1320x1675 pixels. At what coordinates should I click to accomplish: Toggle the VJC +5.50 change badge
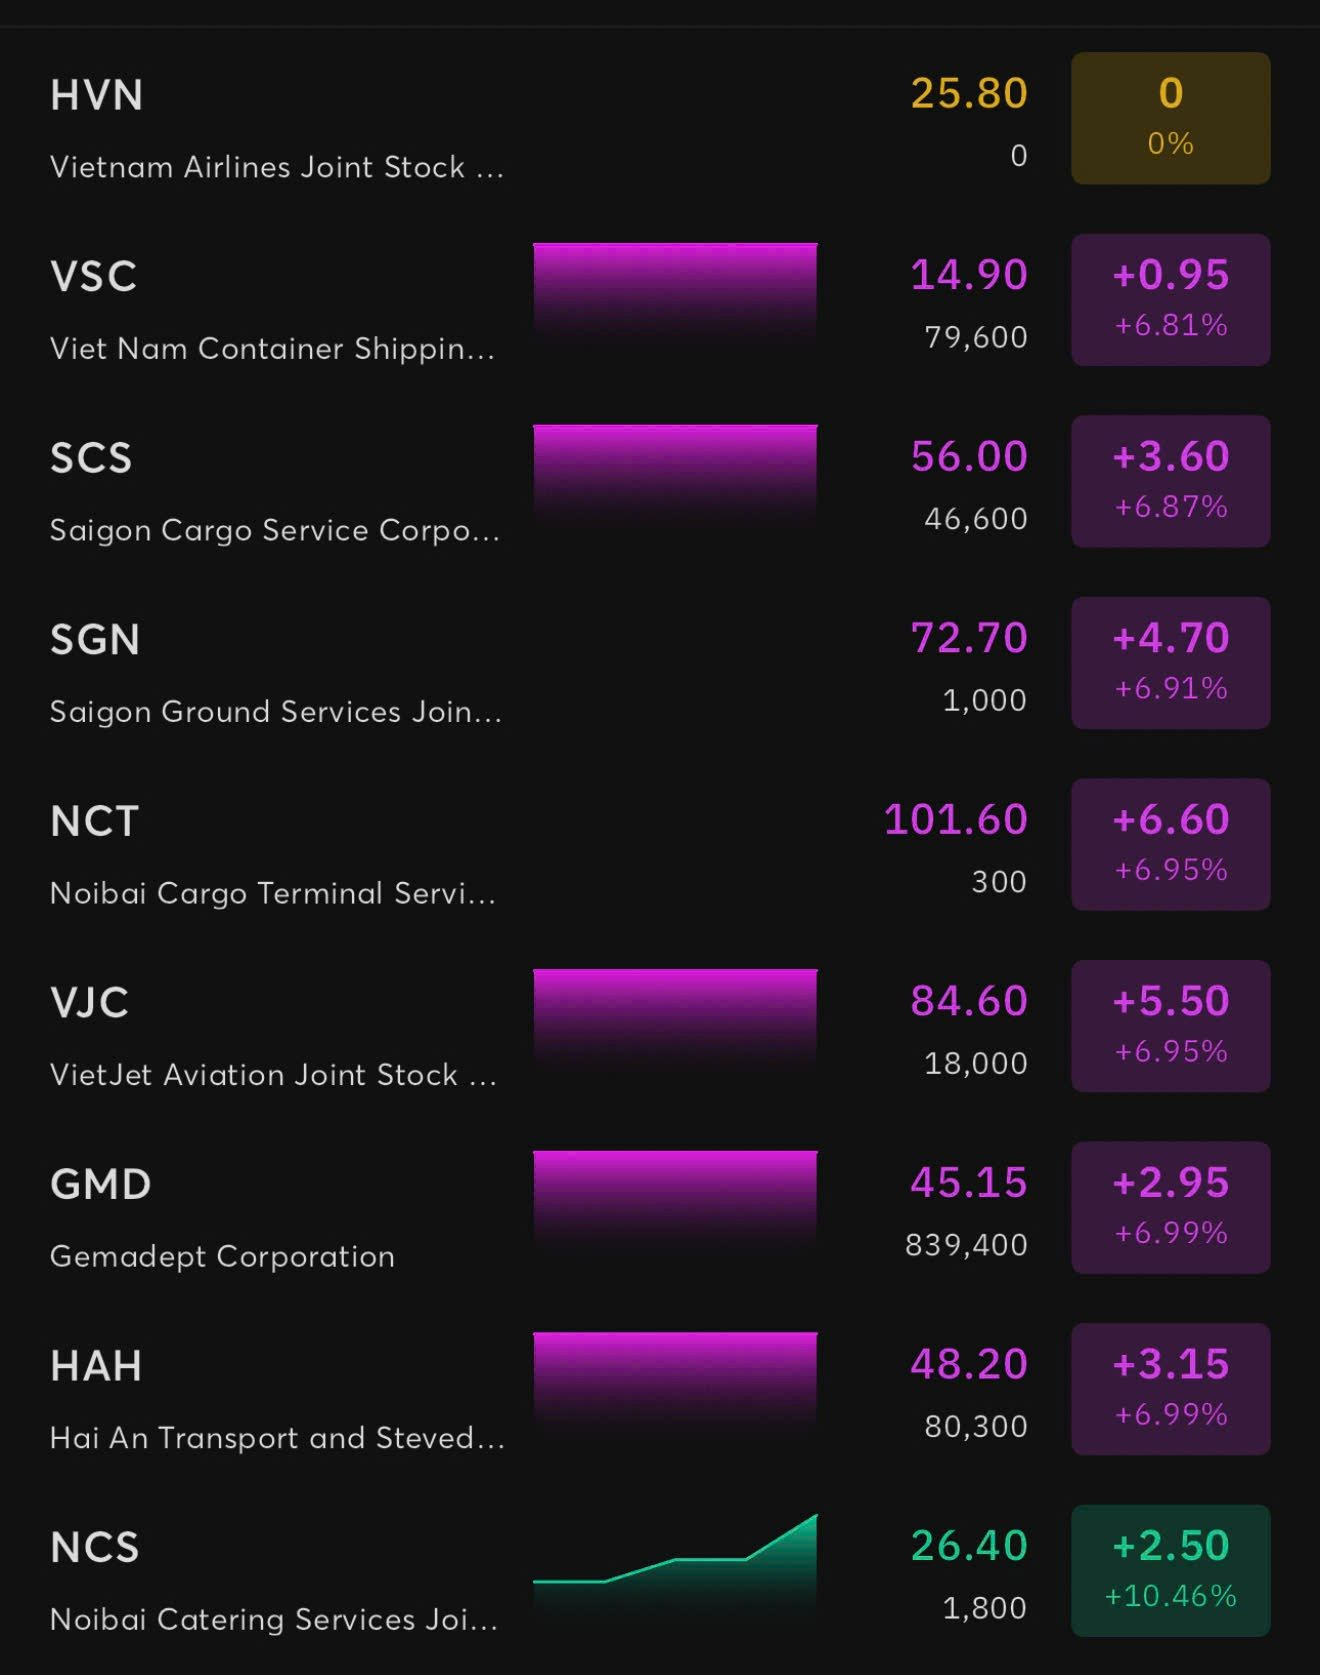pyautogui.click(x=1170, y=1026)
